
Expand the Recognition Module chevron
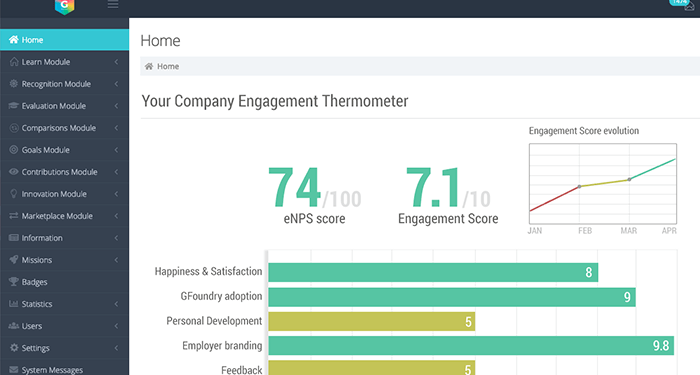116,83
